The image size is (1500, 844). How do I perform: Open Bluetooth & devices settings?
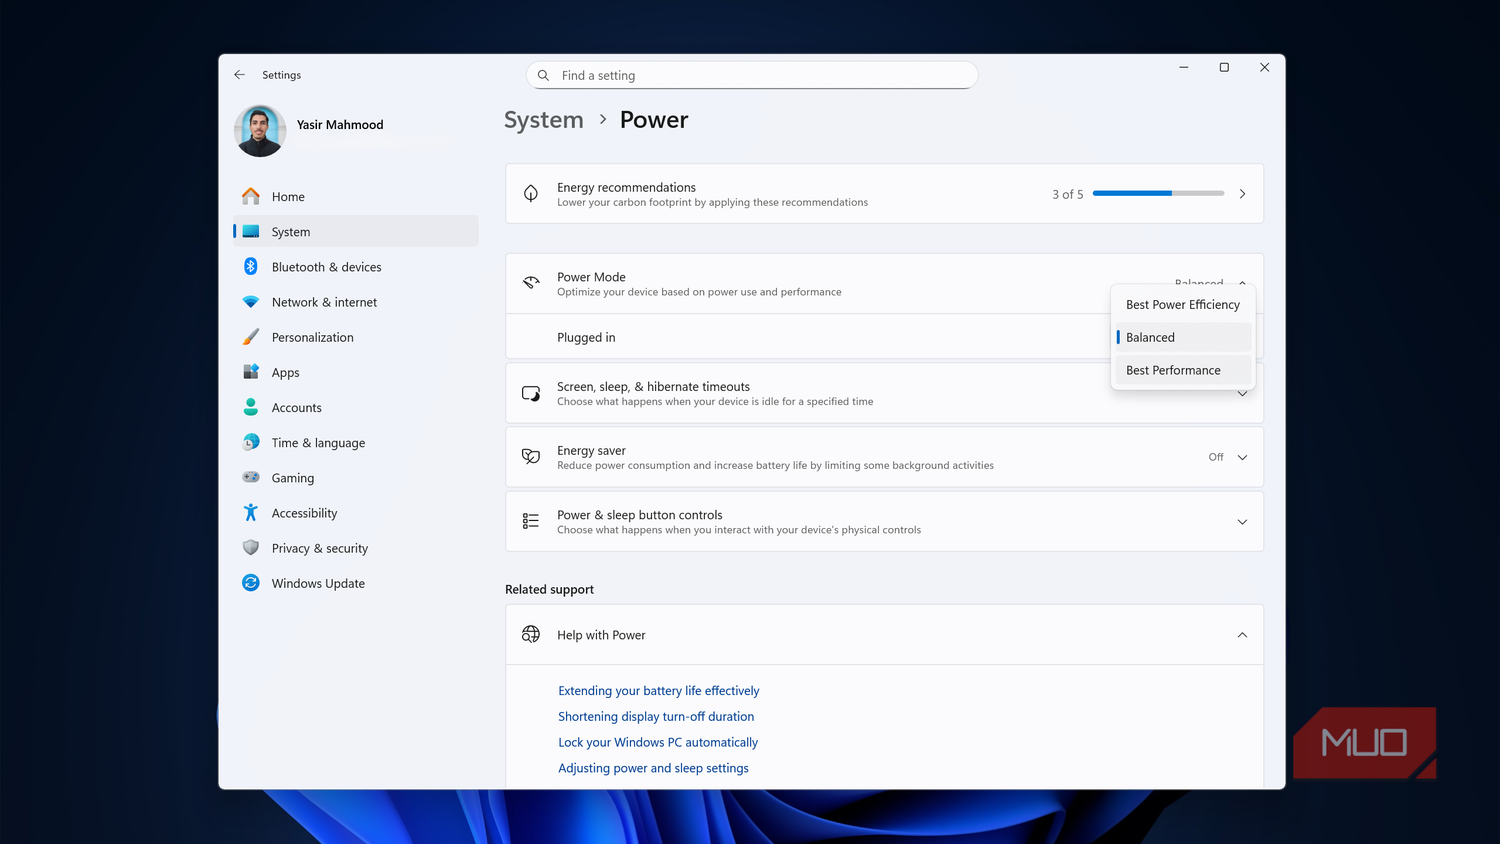(356, 267)
